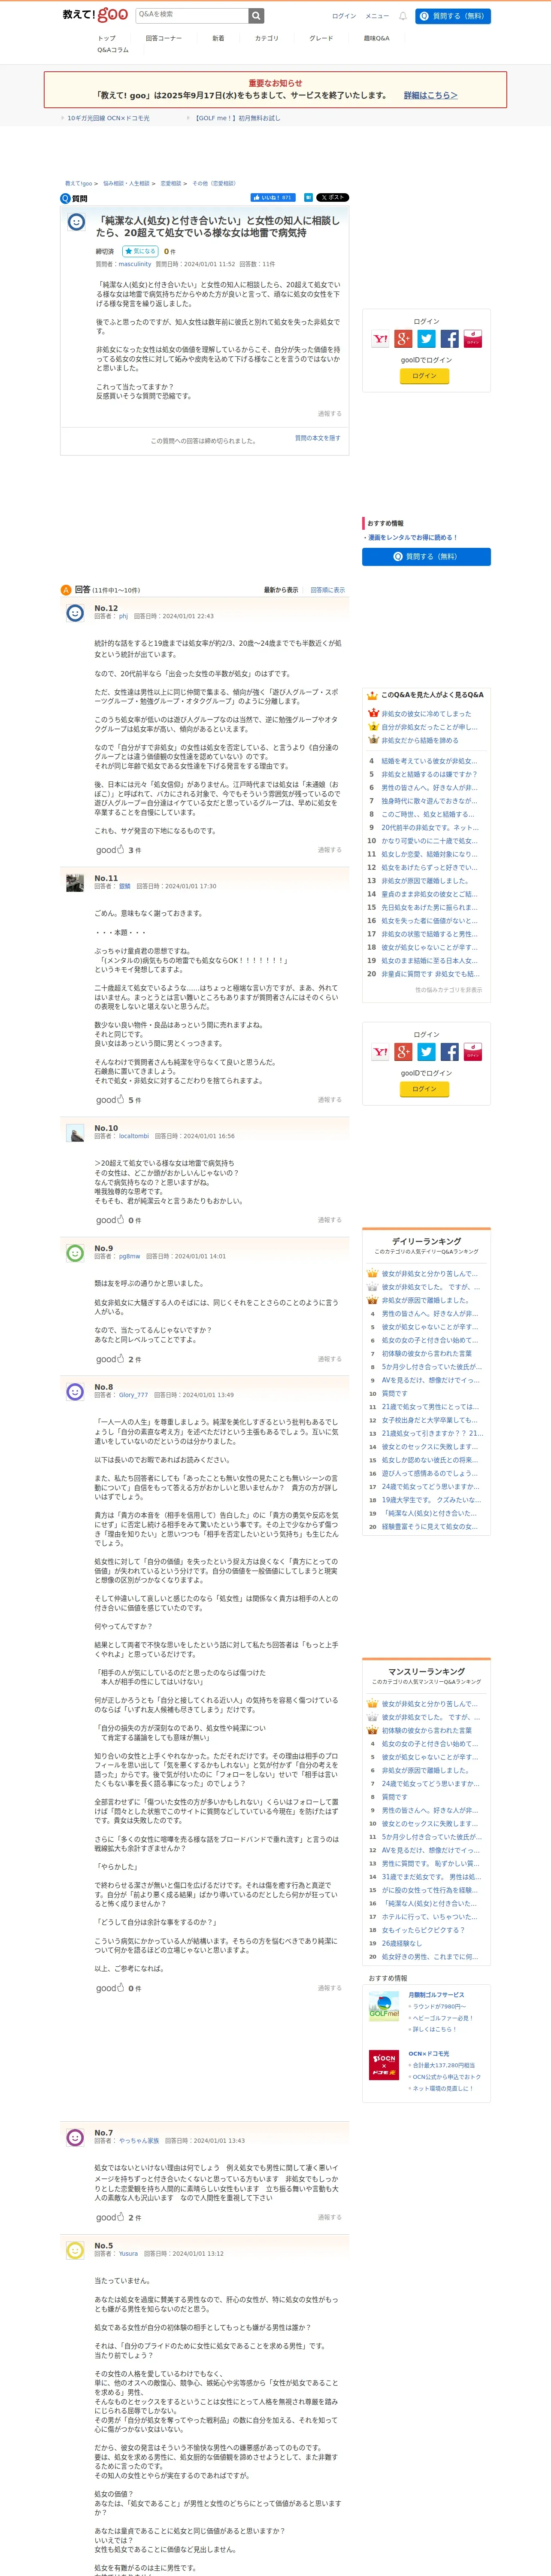
Task: Click the X ポスト share button
Action: click(x=332, y=198)
